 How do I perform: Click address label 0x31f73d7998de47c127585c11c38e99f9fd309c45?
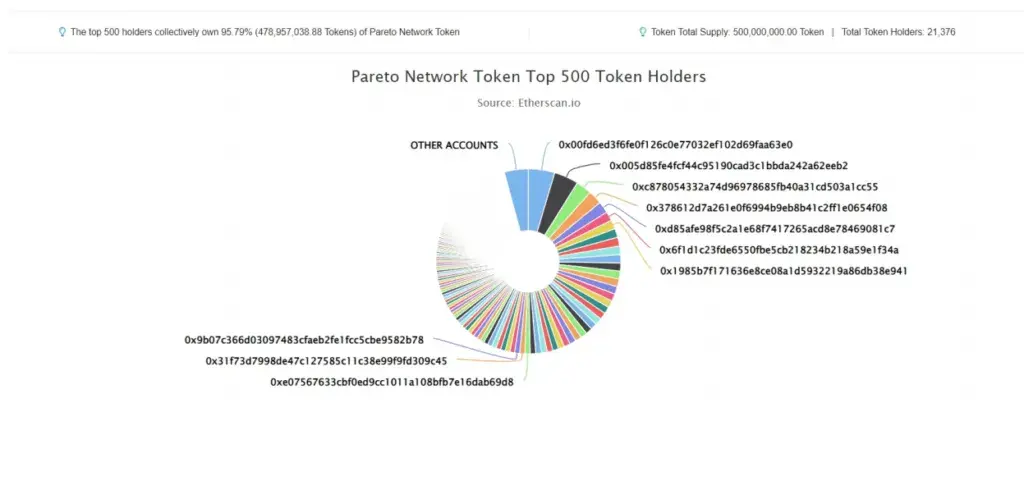(x=327, y=361)
